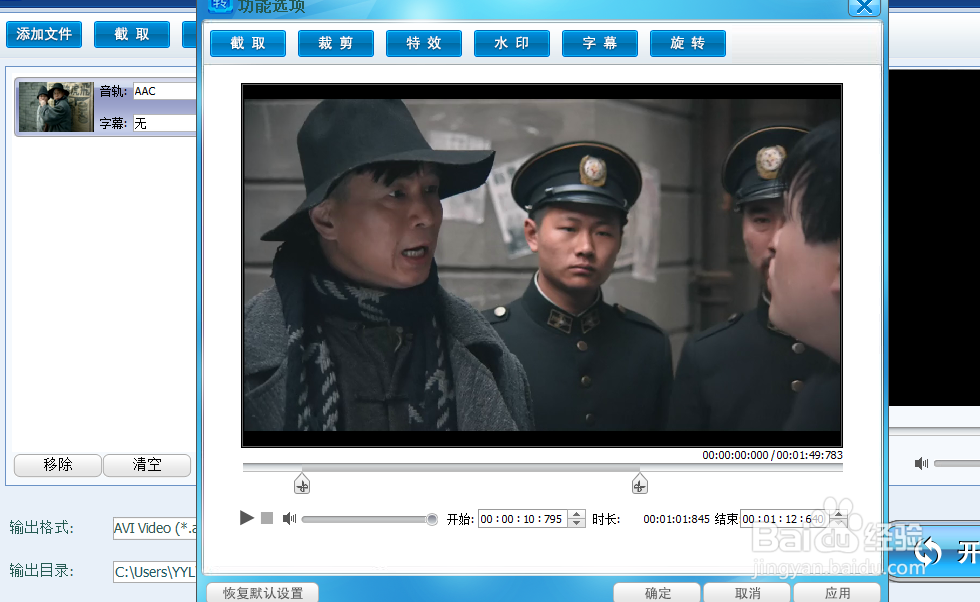Confirm with the 确定 button
The image size is (980, 602).
coord(658,593)
